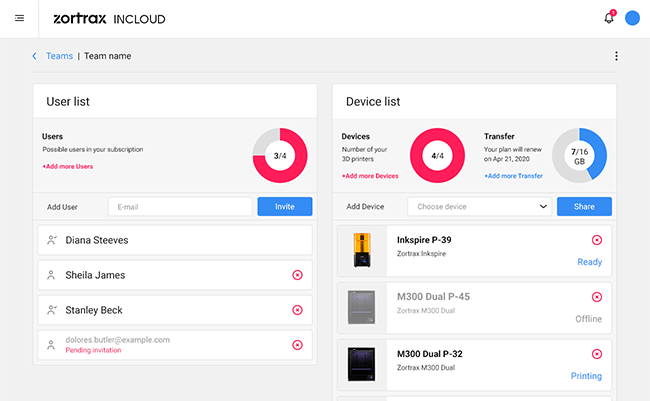Viewport: 650px width, 401px height.
Task: Remove M300 Dual P-32 device
Action: pos(597,354)
